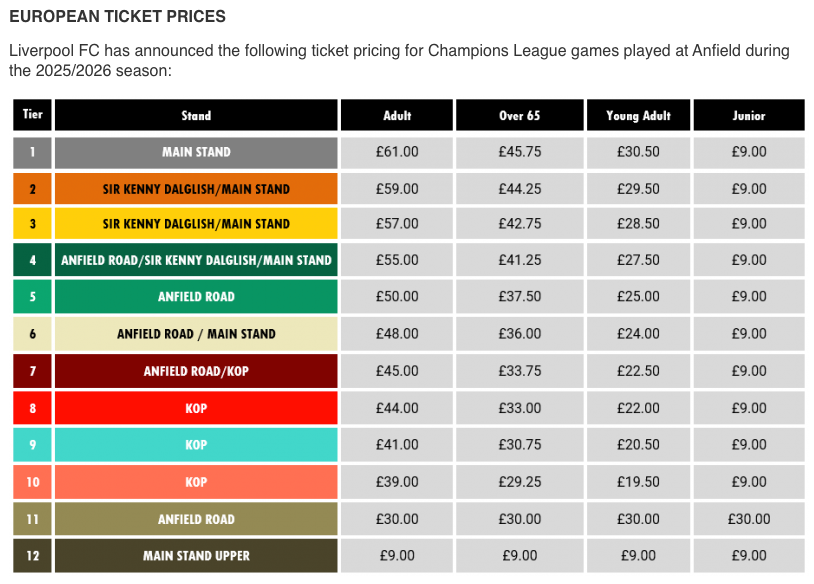Select the Adult column header
814x584 pixels.
pyautogui.click(x=397, y=115)
